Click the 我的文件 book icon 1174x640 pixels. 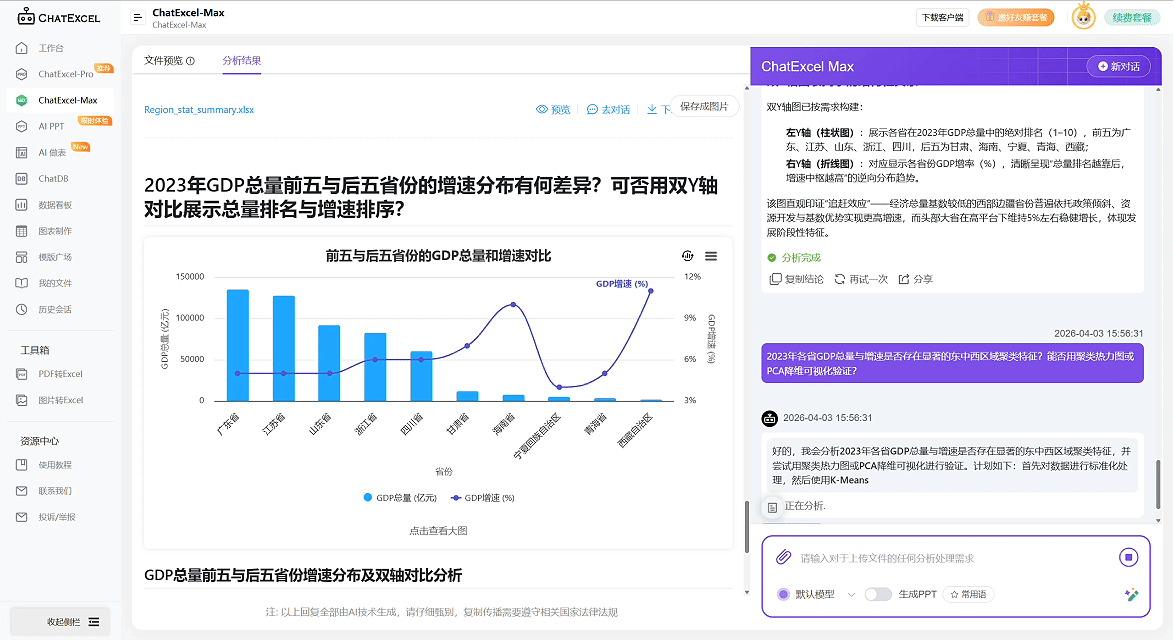click(22, 283)
